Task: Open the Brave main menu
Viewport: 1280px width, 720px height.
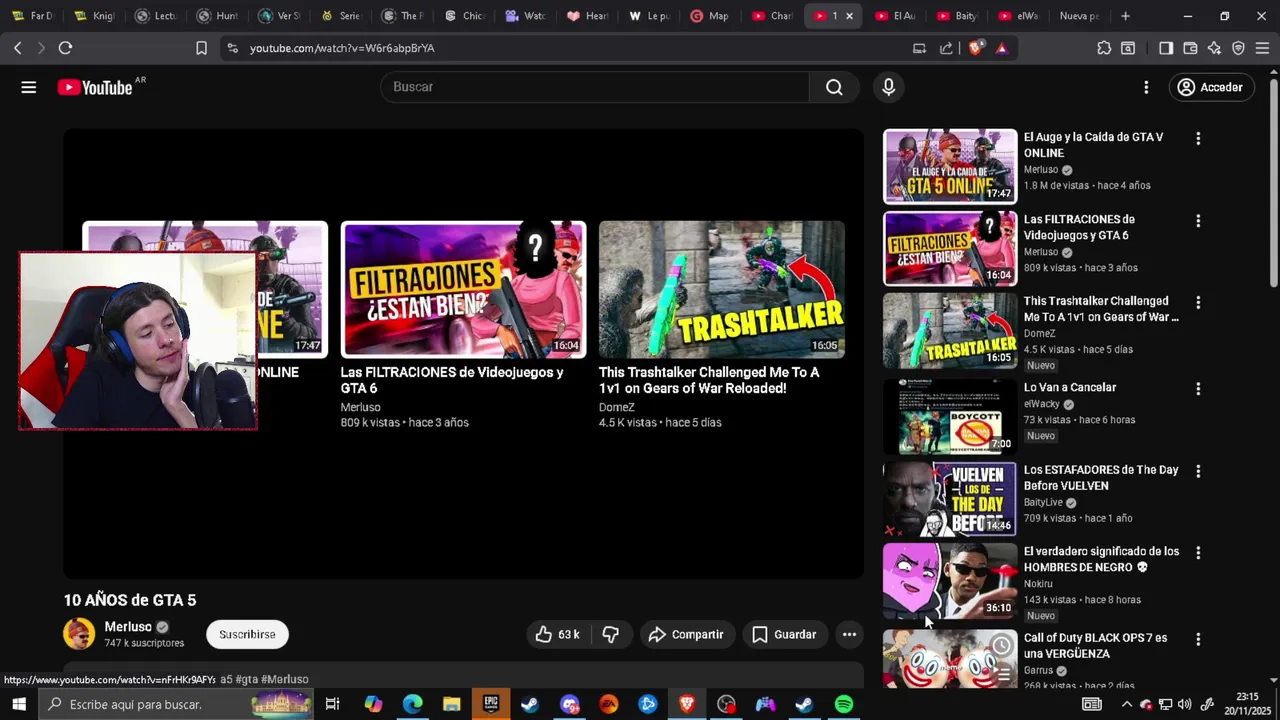Action: pyautogui.click(x=1262, y=48)
